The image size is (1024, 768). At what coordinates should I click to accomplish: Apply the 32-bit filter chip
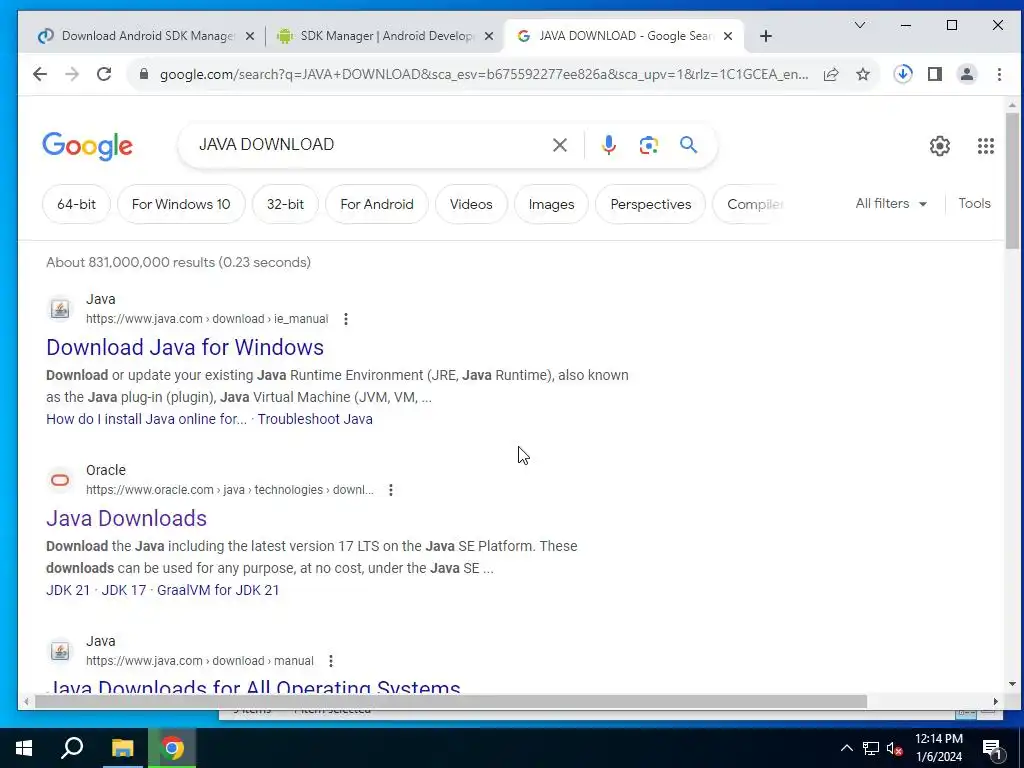click(285, 204)
